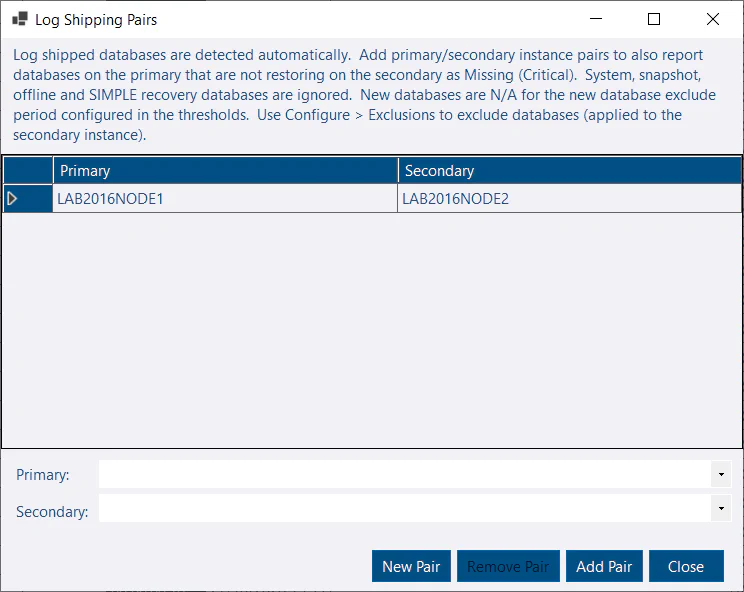The width and height of the screenshot is (744, 592).
Task: Select the LAB2016NODE2 secondary cell
Action: coord(569,198)
